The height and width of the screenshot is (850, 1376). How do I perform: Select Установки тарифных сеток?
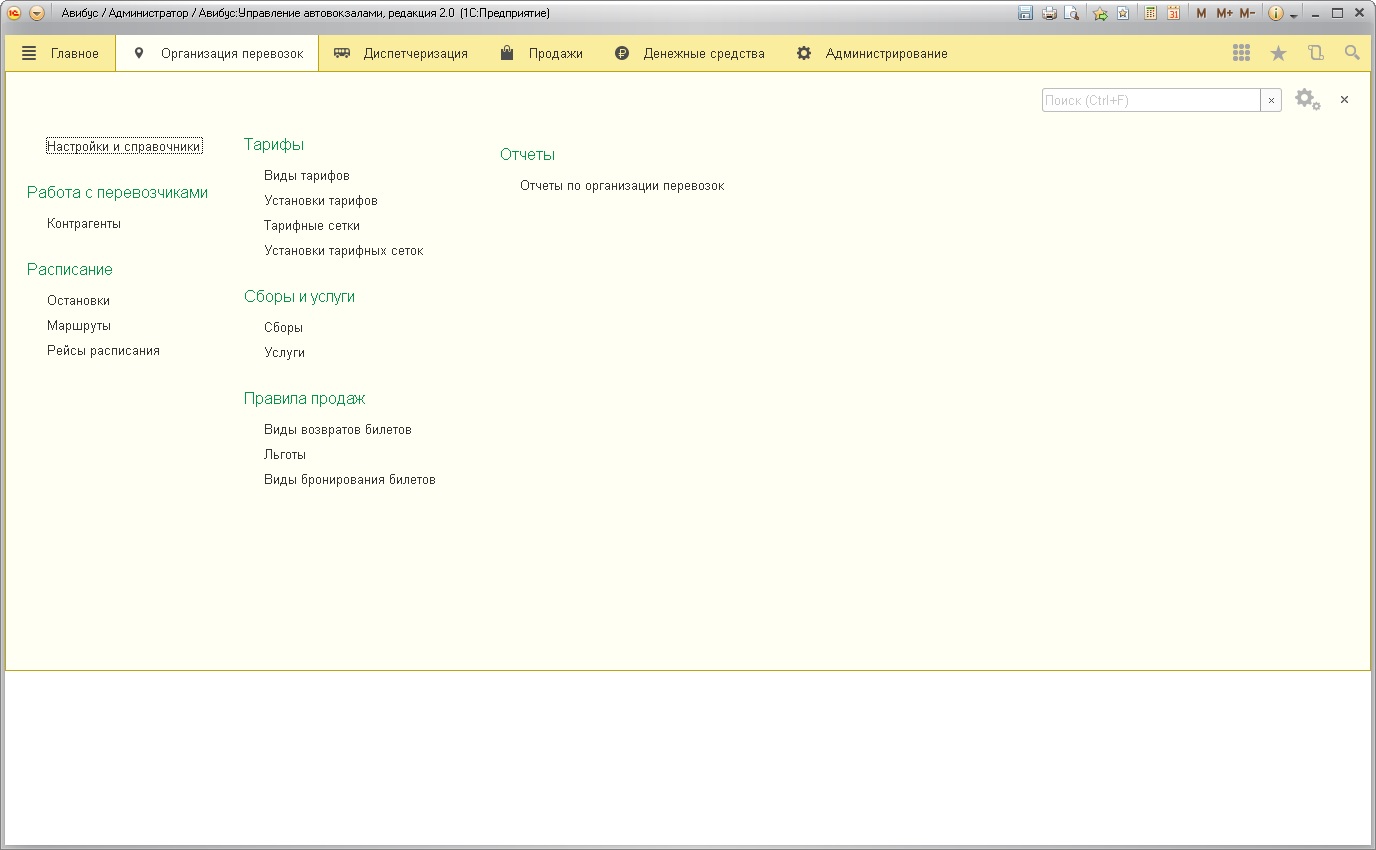coord(343,251)
